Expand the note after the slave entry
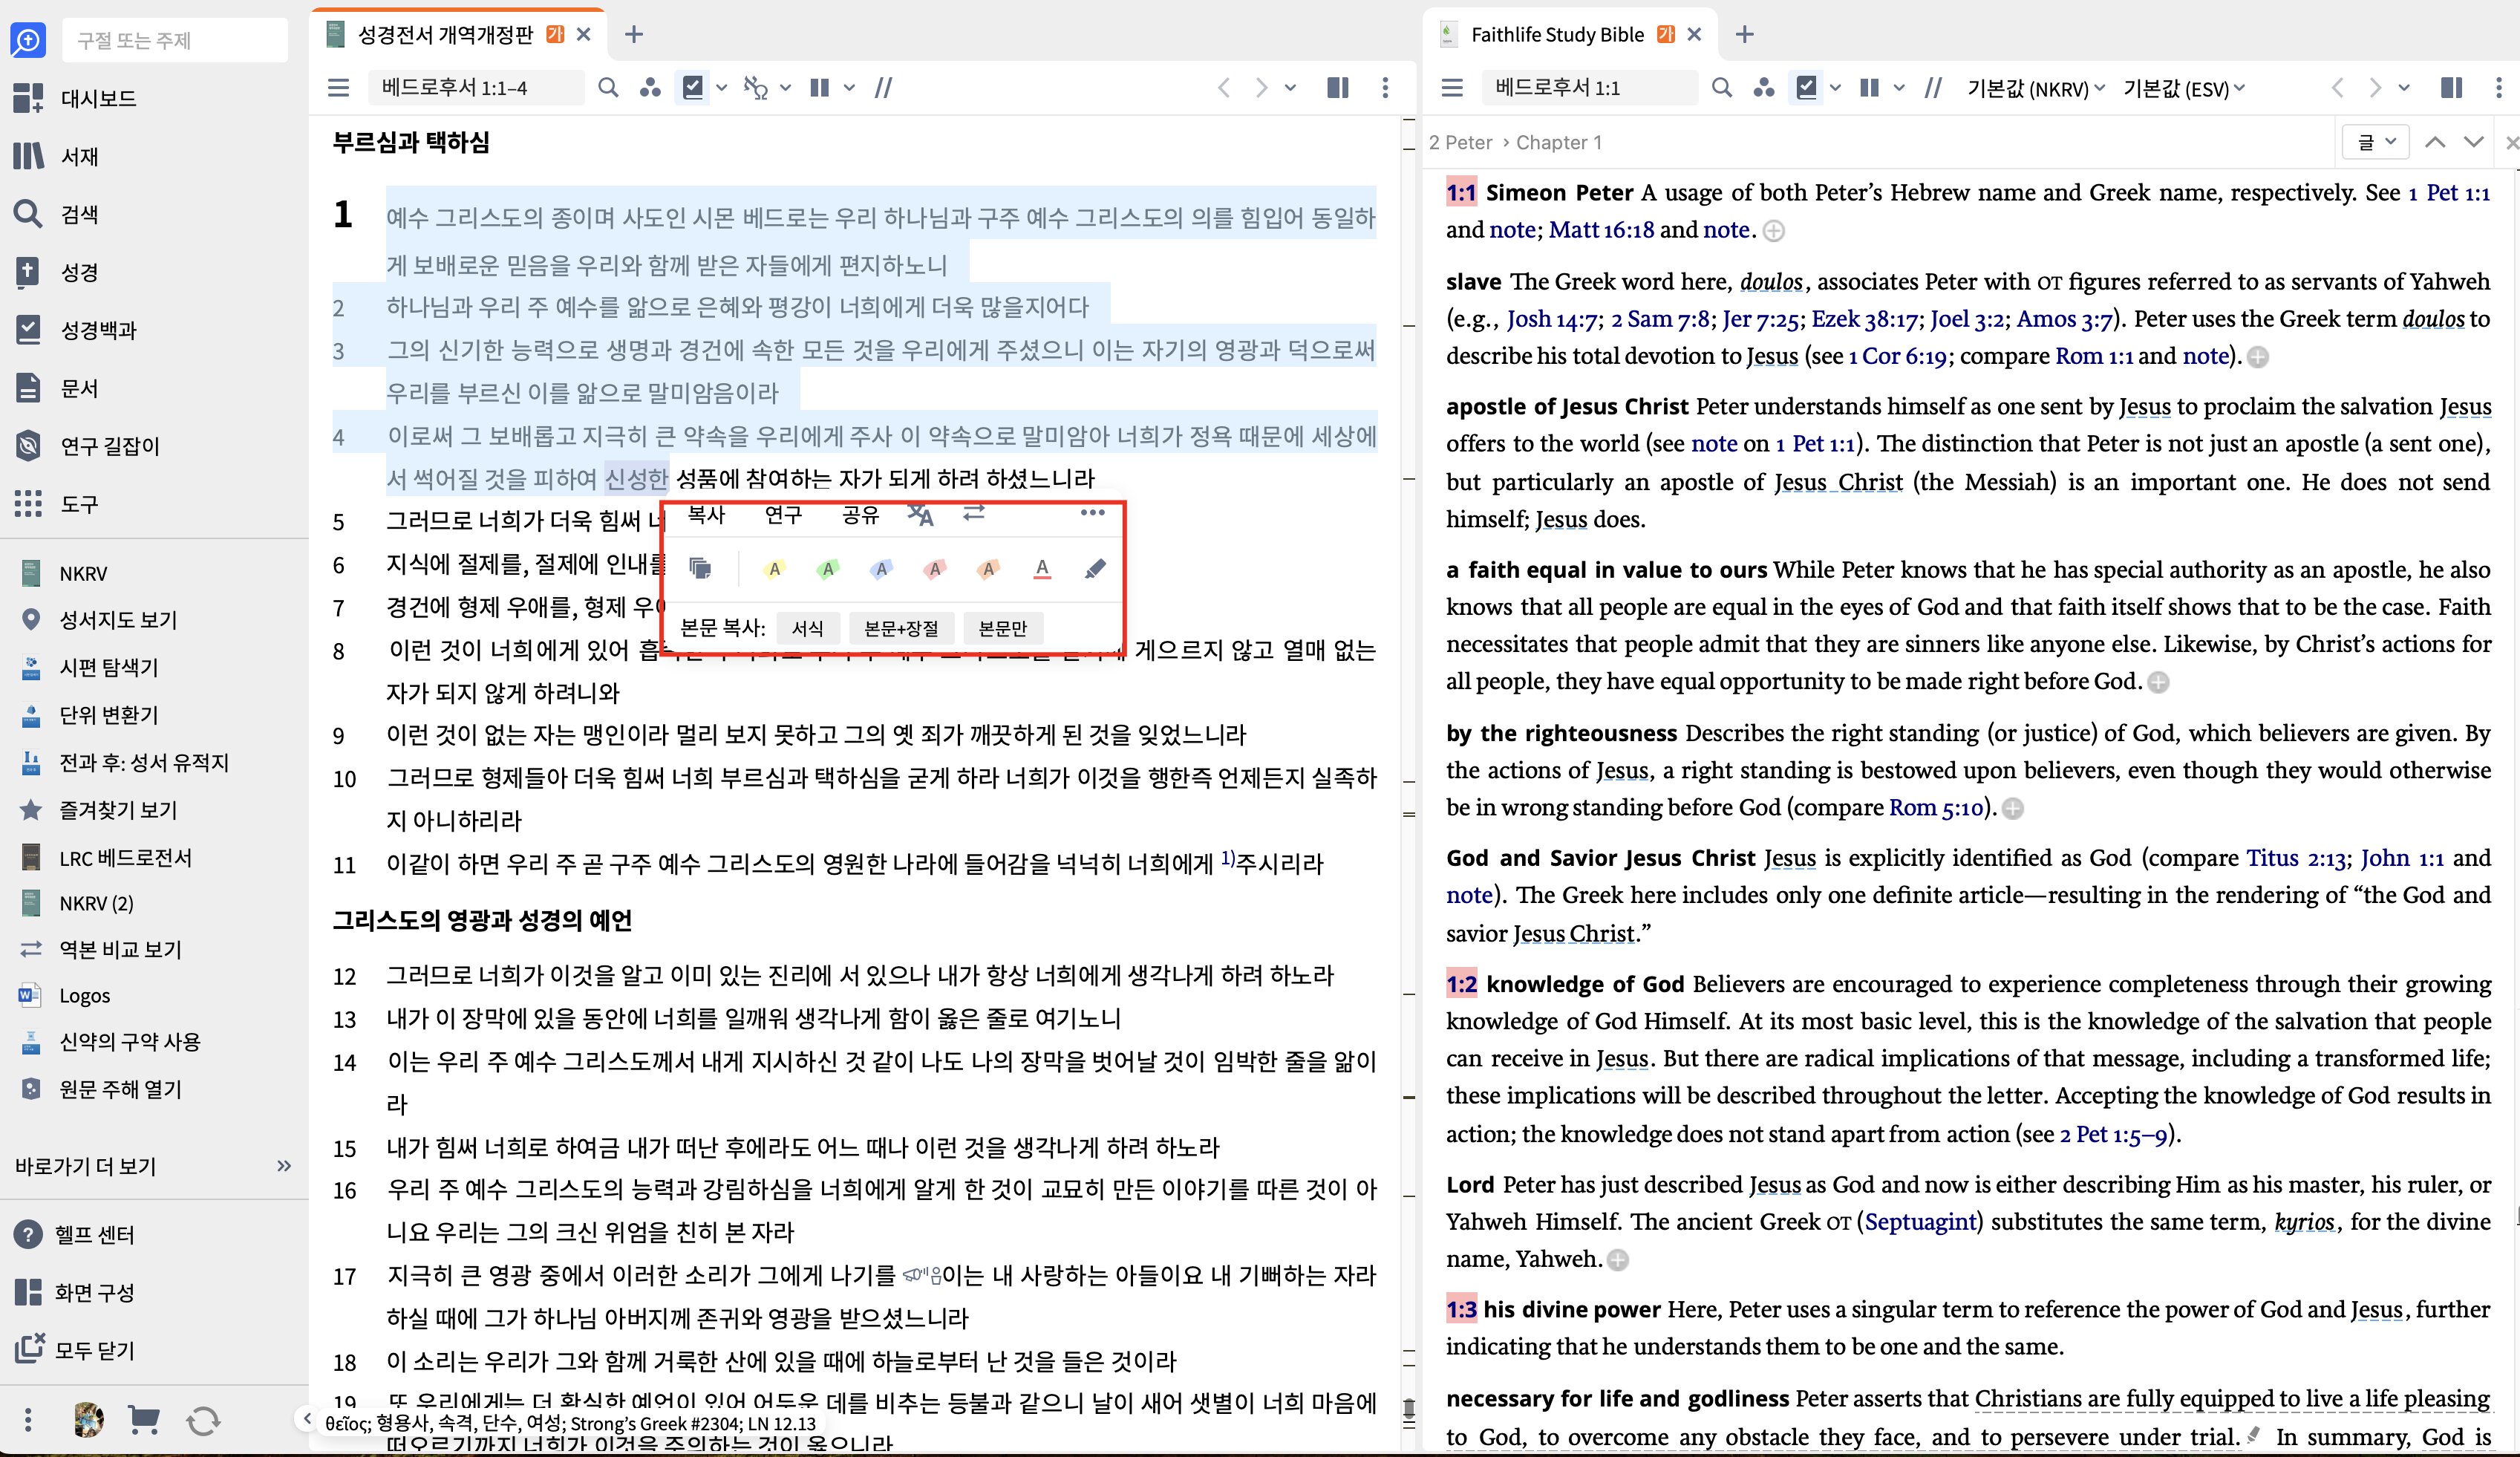2520x1457 pixels. click(x=2257, y=357)
